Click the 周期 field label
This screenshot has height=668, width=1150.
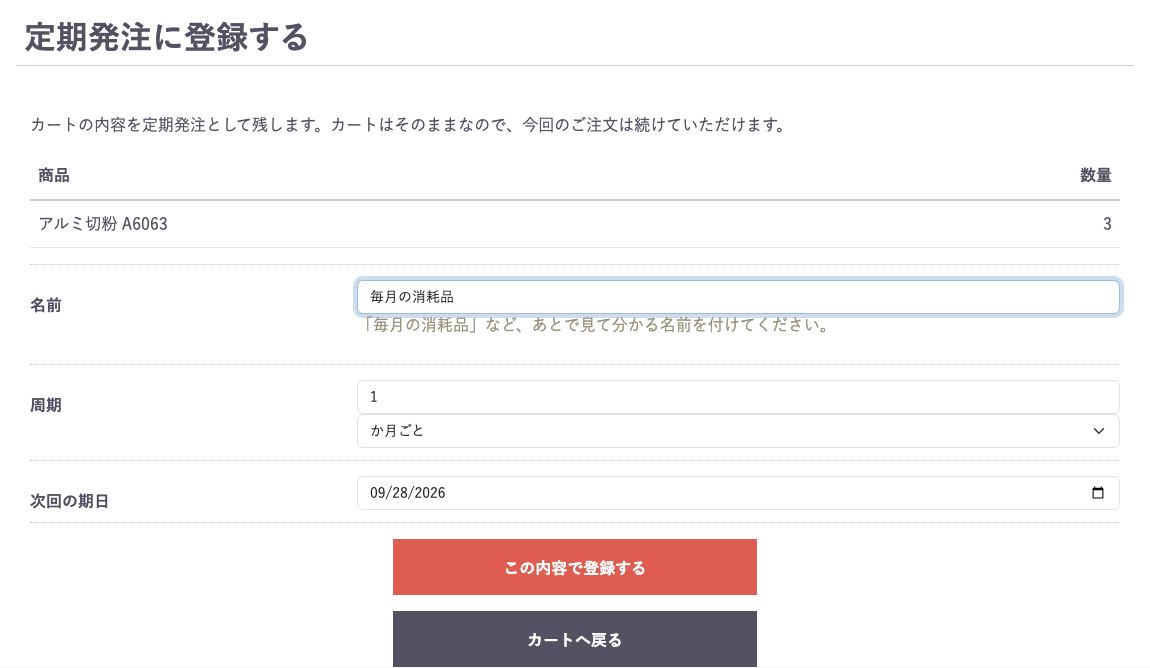coord(45,405)
